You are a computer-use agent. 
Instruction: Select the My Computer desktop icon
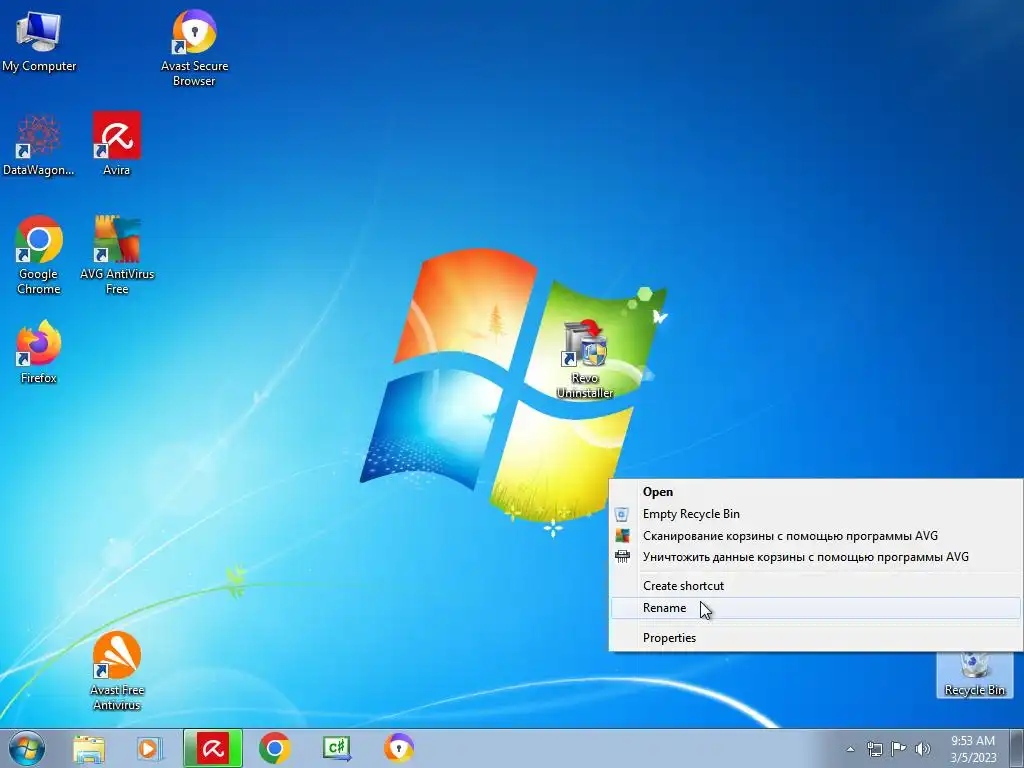point(39,40)
